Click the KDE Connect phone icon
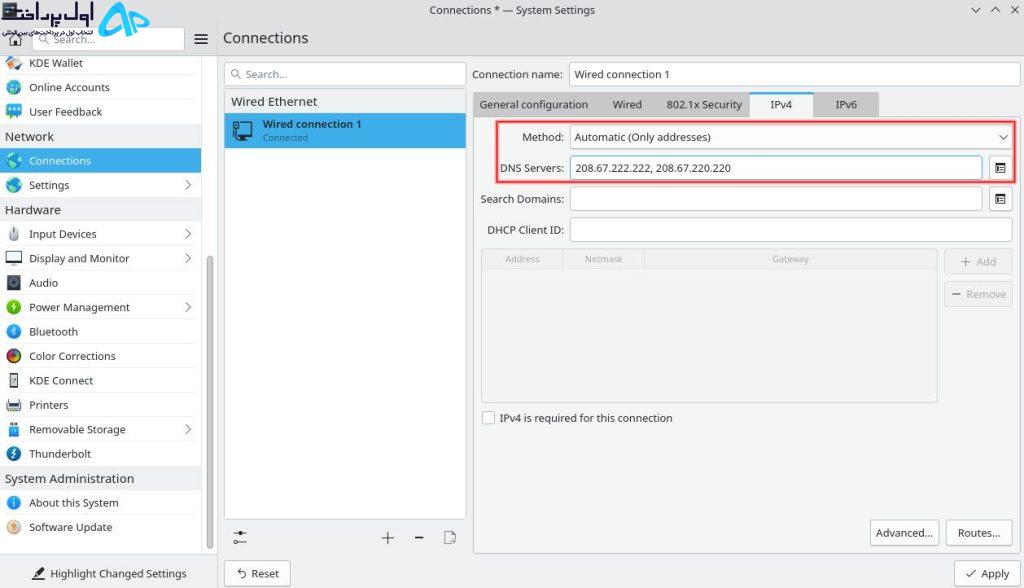Screen dimensions: 1024x588 (13, 380)
